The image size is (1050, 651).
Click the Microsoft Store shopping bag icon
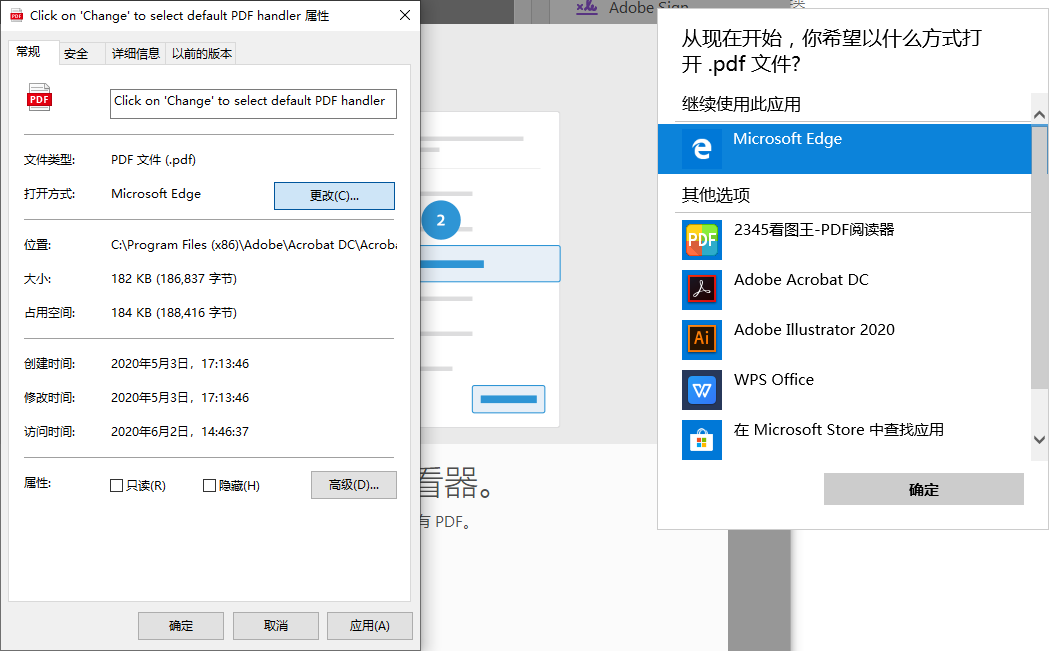[701, 440]
